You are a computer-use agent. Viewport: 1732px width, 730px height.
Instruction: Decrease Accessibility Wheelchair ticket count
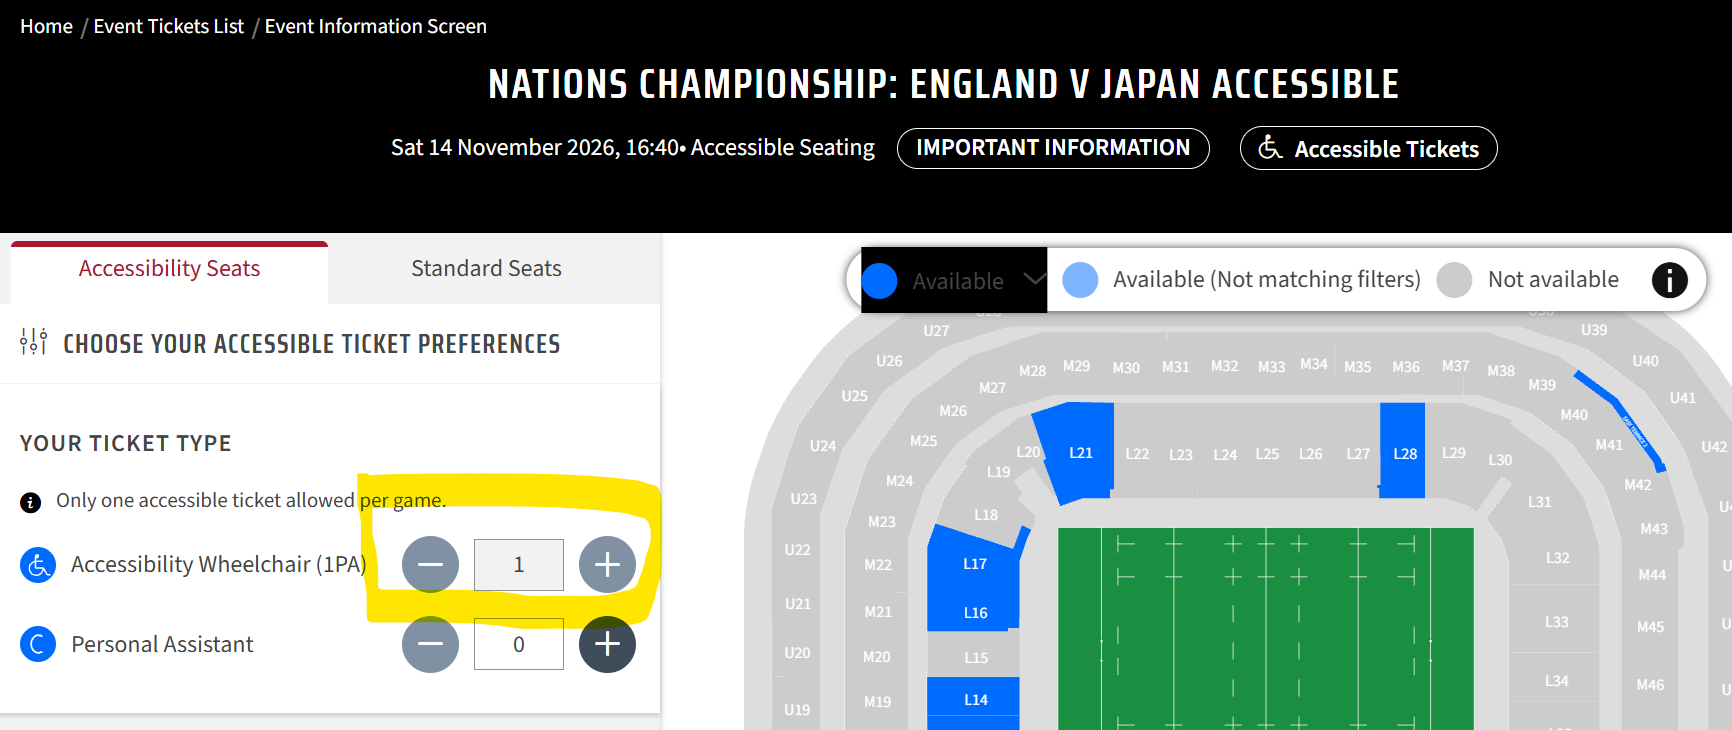[430, 564]
